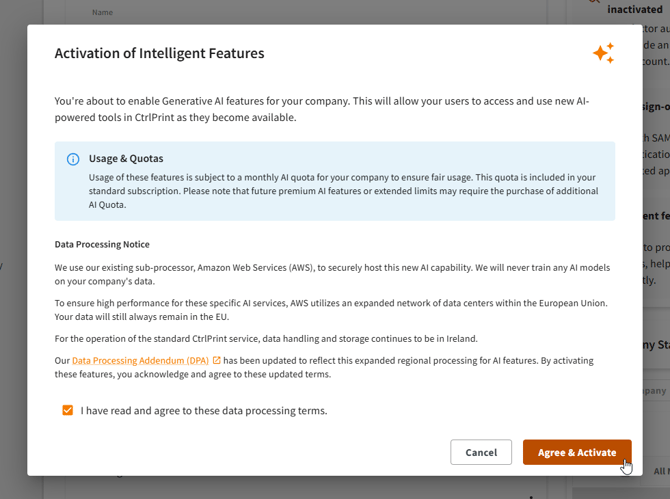This screenshot has height=499, width=670.
Task: Click the 'Usage & Quotas' heading
Action: [x=126, y=158]
